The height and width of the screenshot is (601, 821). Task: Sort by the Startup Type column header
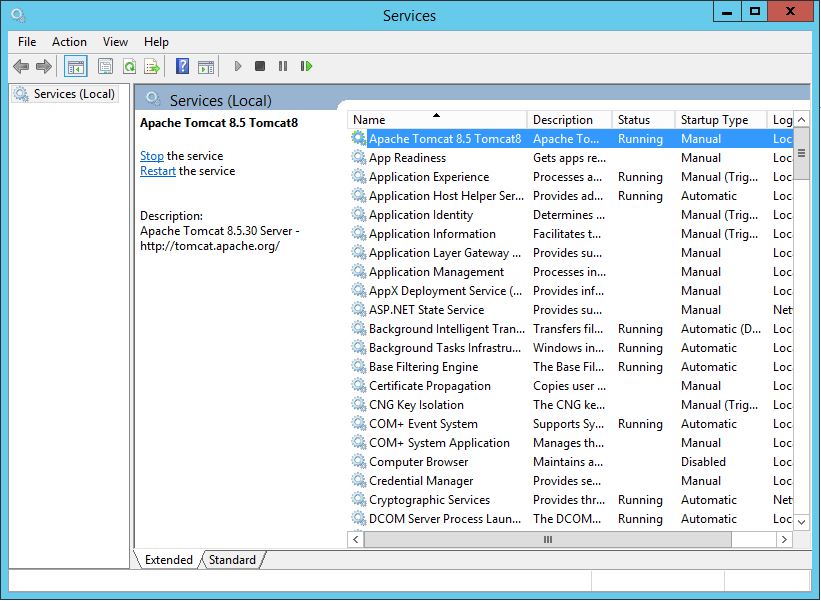(721, 120)
